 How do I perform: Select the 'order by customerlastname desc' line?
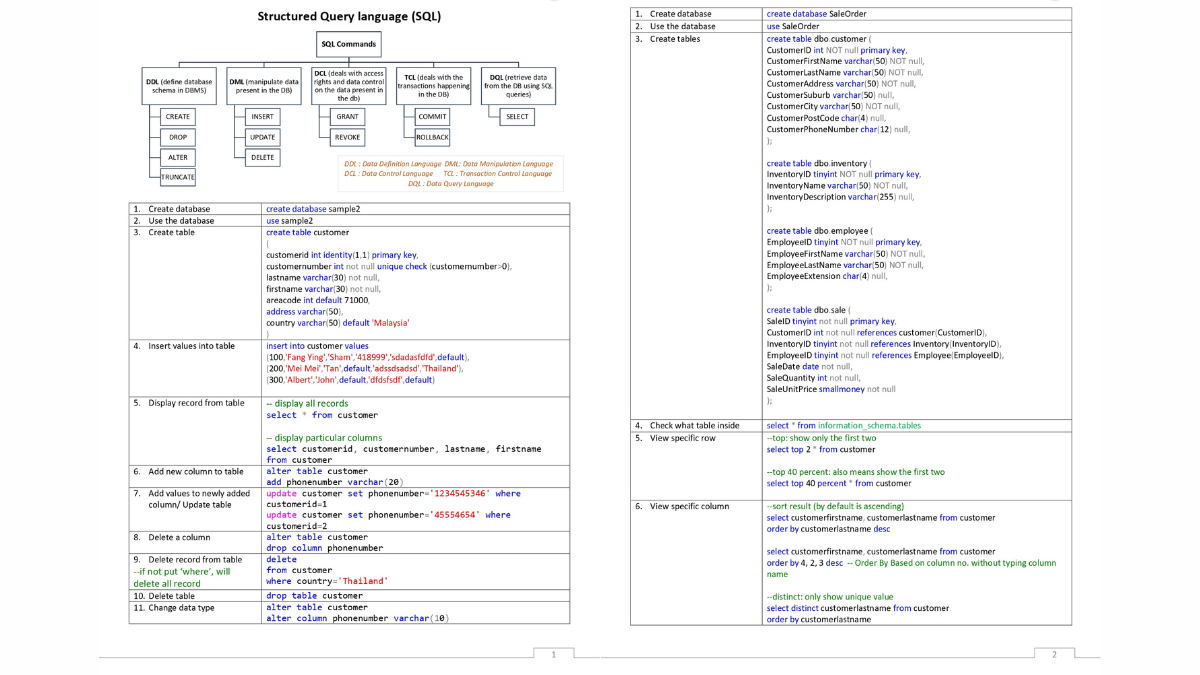tap(828, 529)
